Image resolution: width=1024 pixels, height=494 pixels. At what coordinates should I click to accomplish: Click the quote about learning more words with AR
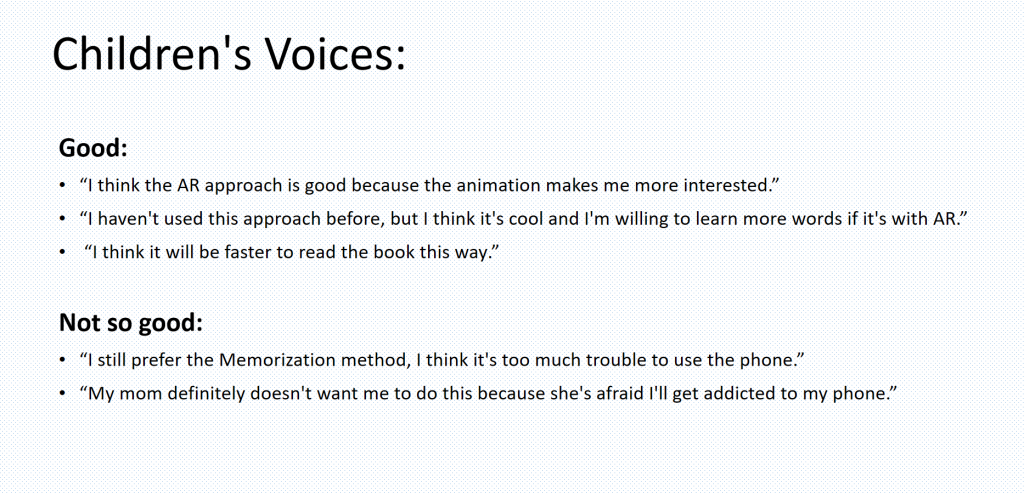[522, 220]
